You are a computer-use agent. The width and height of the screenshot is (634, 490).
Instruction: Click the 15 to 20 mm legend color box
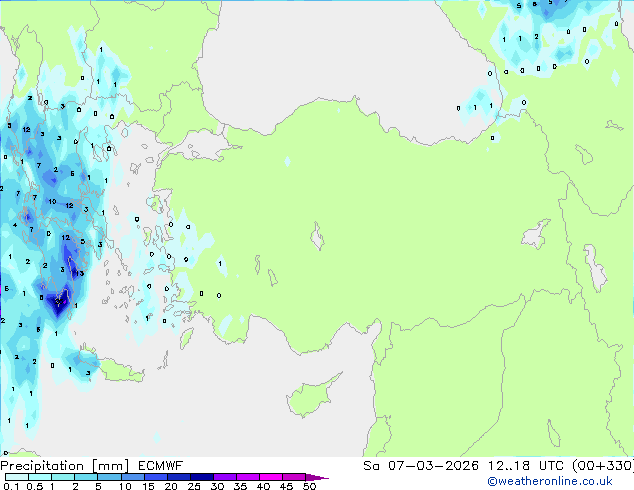tap(156, 477)
